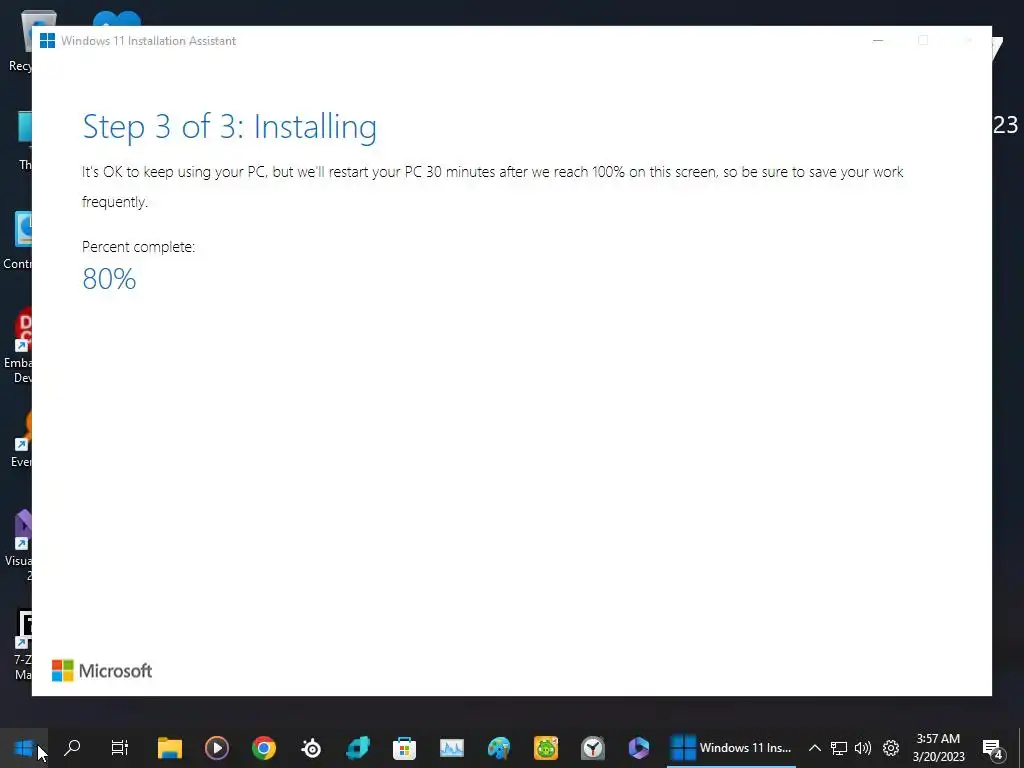Screen dimensions: 1024x768
Task: Launch the media player taskbar icon
Action: [217, 748]
